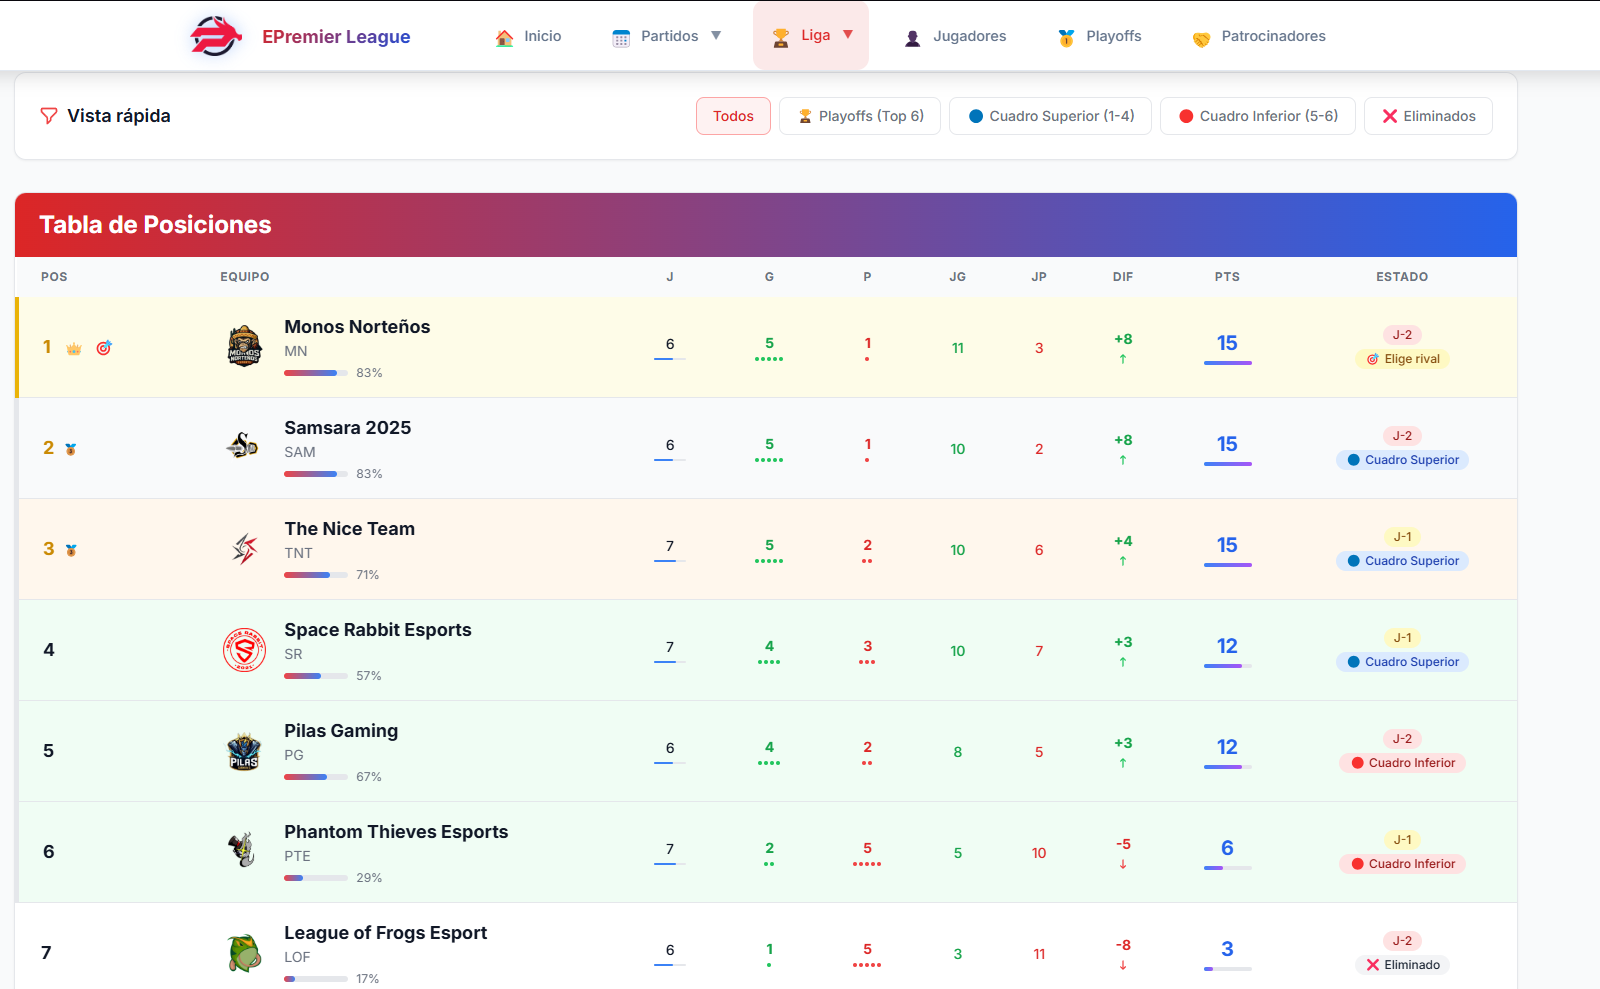Viewport: 1600px width, 989px height.
Task: Toggle the Eliminados filter
Action: (x=1428, y=116)
